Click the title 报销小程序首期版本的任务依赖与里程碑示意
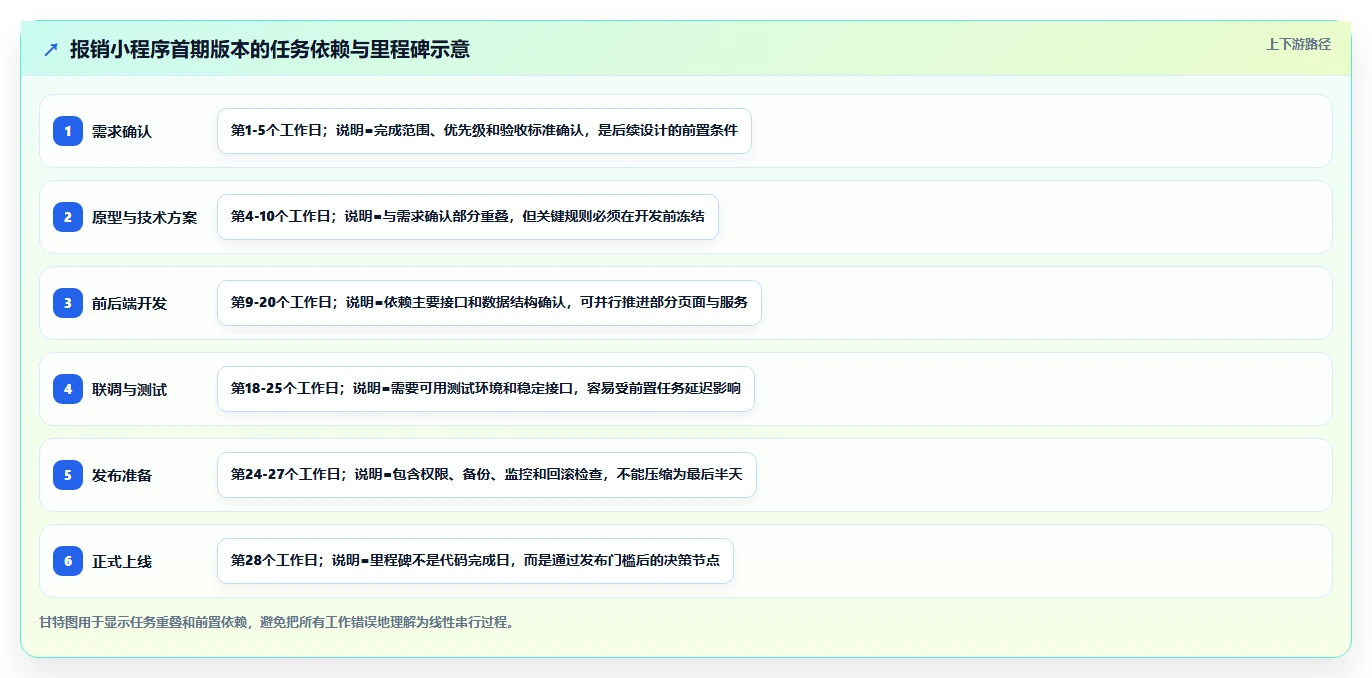This screenshot has width=1372, height=678. (270, 49)
